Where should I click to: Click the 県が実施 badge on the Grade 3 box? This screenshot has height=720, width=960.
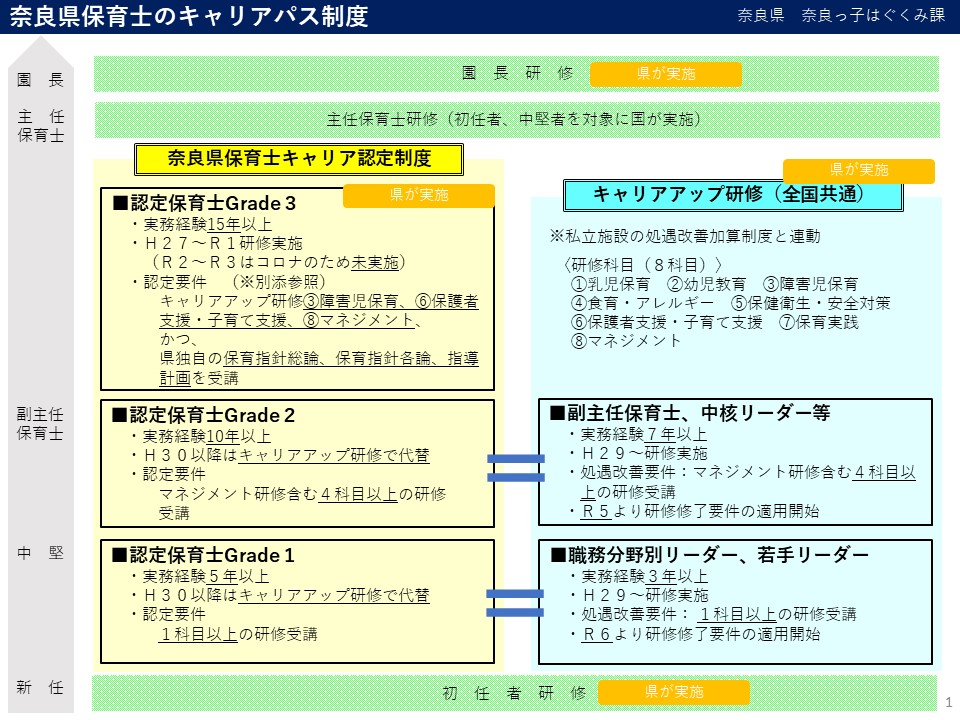tap(419, 195)
